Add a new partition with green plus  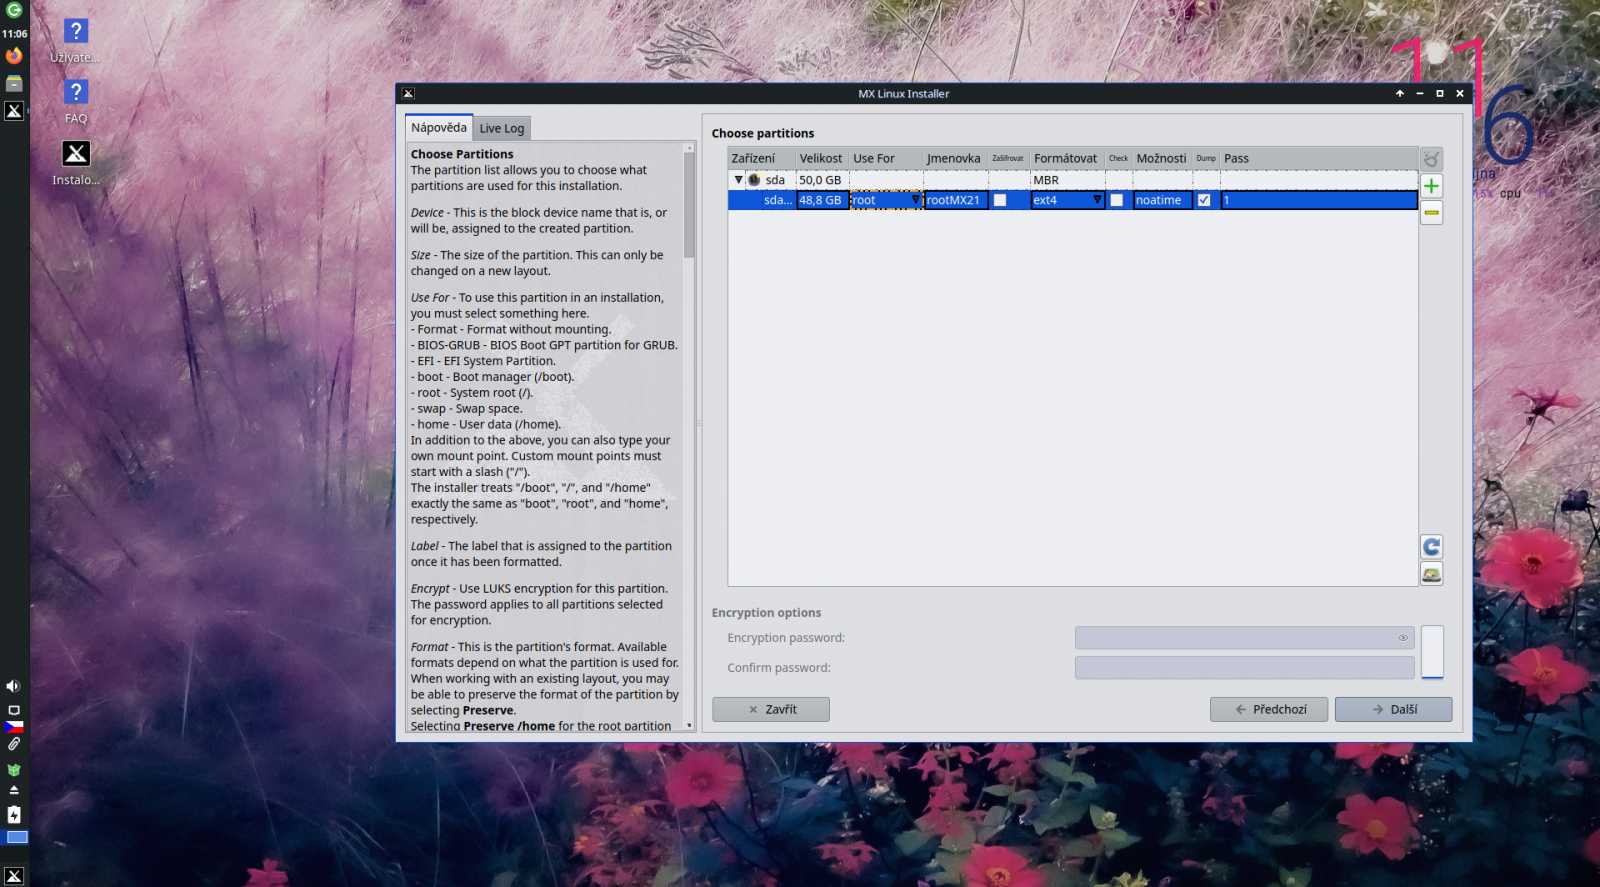coord(1431,186)
